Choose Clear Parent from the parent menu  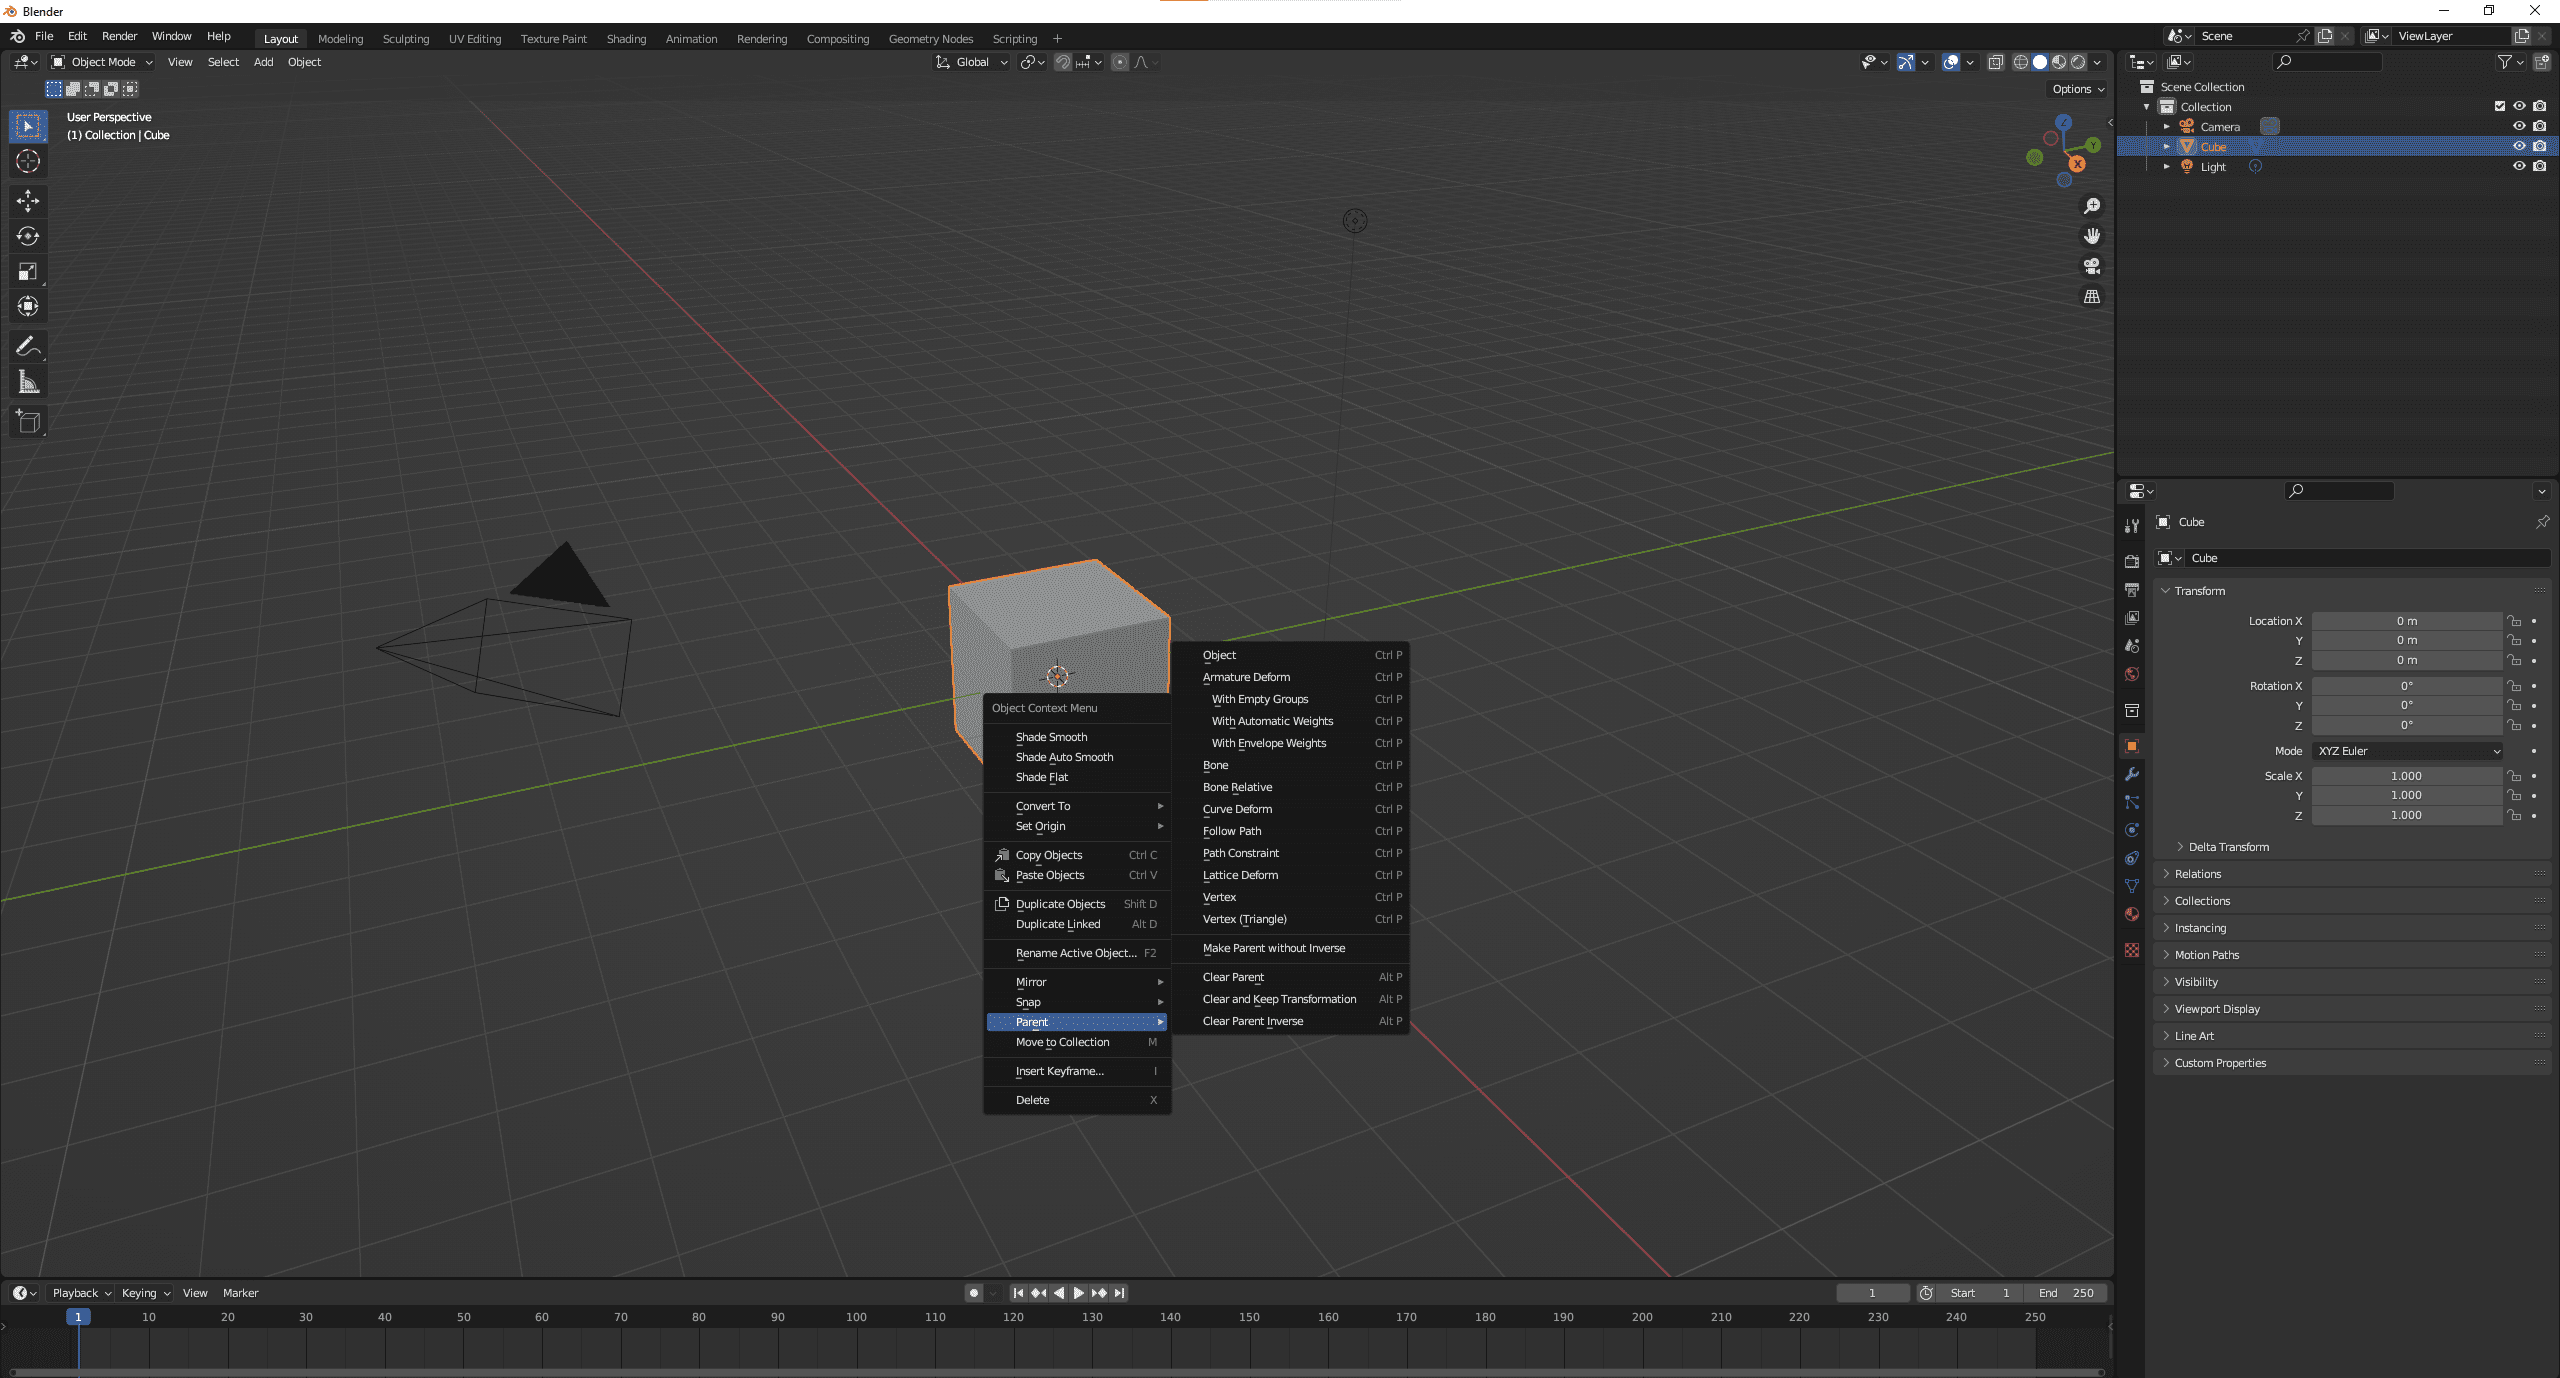click(1233, 977)
